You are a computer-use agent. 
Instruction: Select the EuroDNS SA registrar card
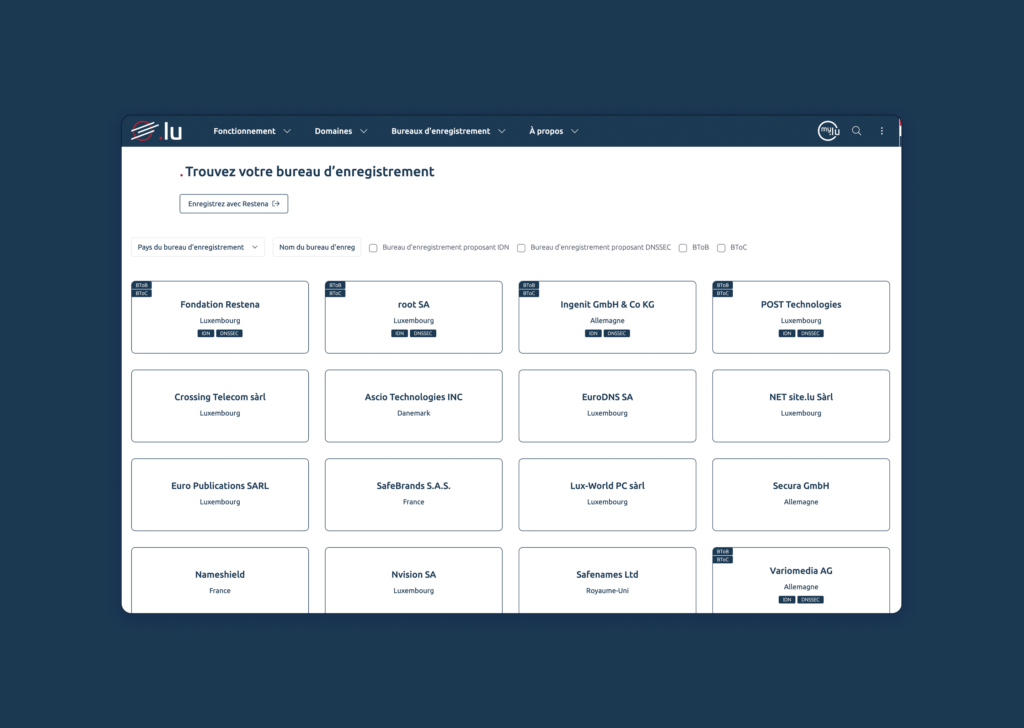click(607, 406)
